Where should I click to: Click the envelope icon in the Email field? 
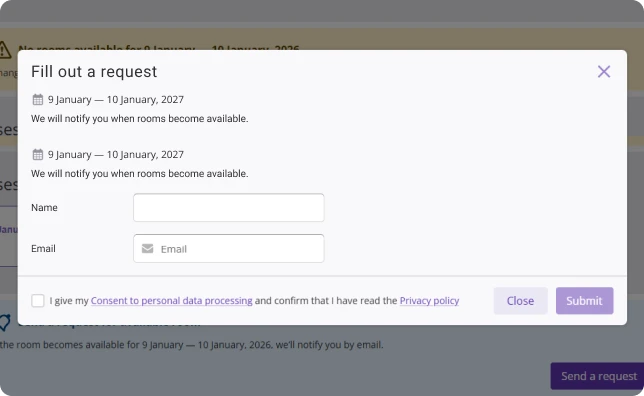[147, 249]
